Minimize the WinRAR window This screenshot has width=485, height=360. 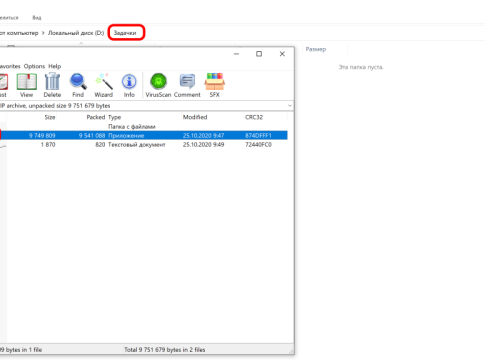[x=236, y=54]
